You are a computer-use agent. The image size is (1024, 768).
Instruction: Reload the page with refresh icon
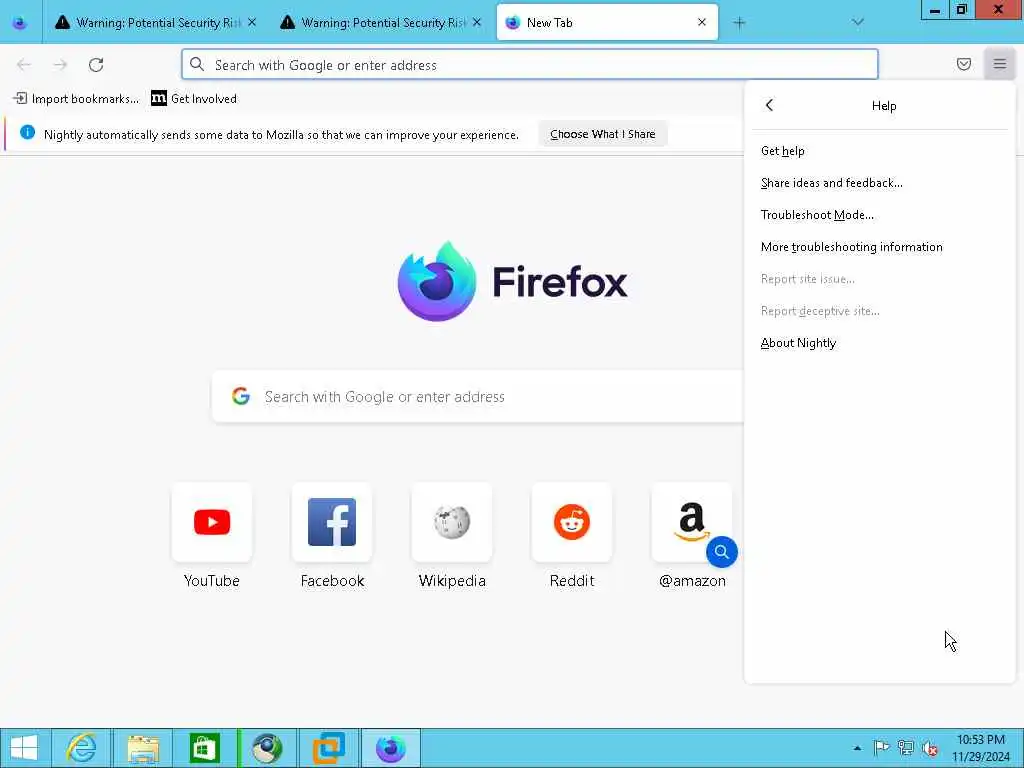pyautogui.click(x=96, y=65)
